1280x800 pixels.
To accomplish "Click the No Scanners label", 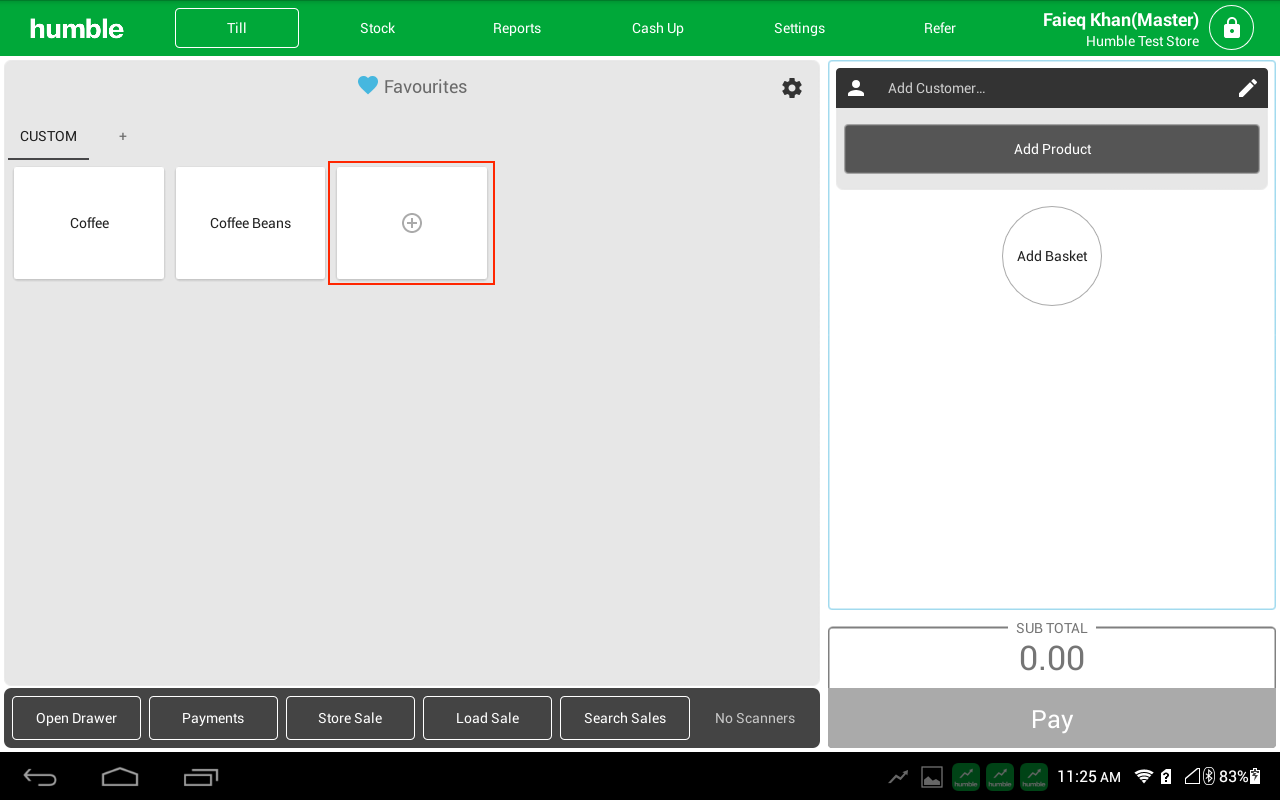I will pyautogui.click(x=755, y=718).
